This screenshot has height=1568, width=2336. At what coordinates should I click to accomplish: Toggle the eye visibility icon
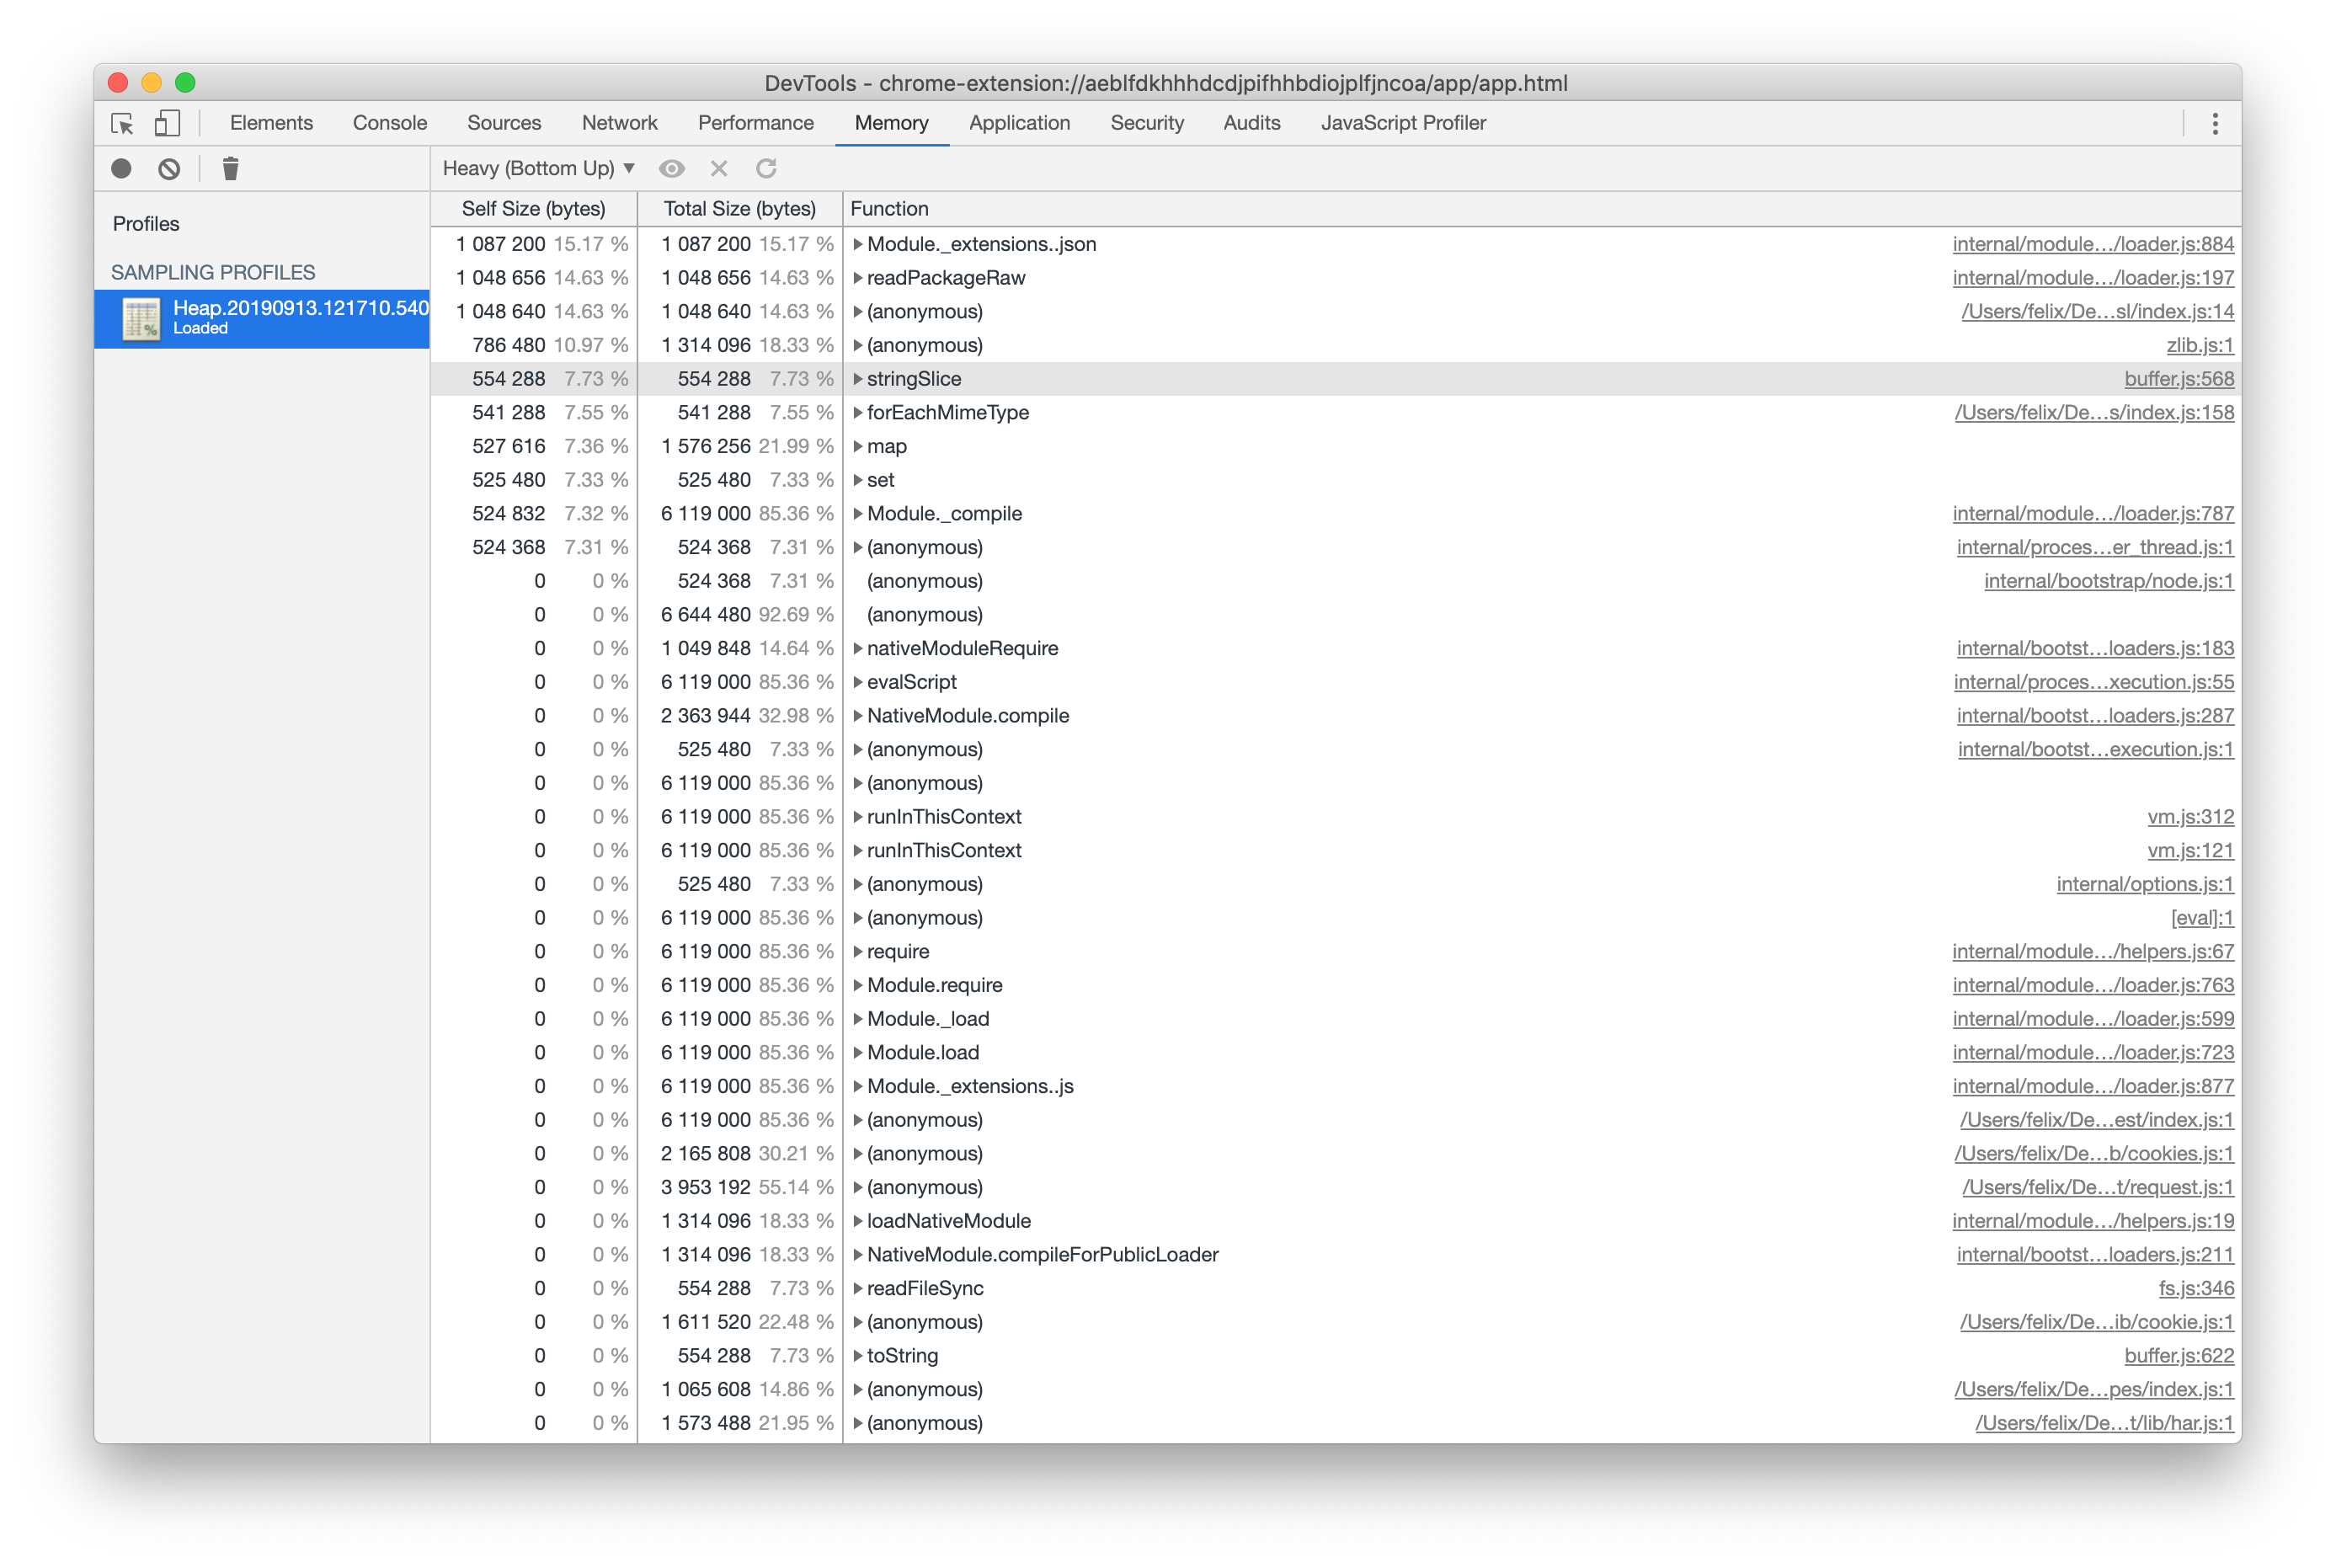[674, 168]
